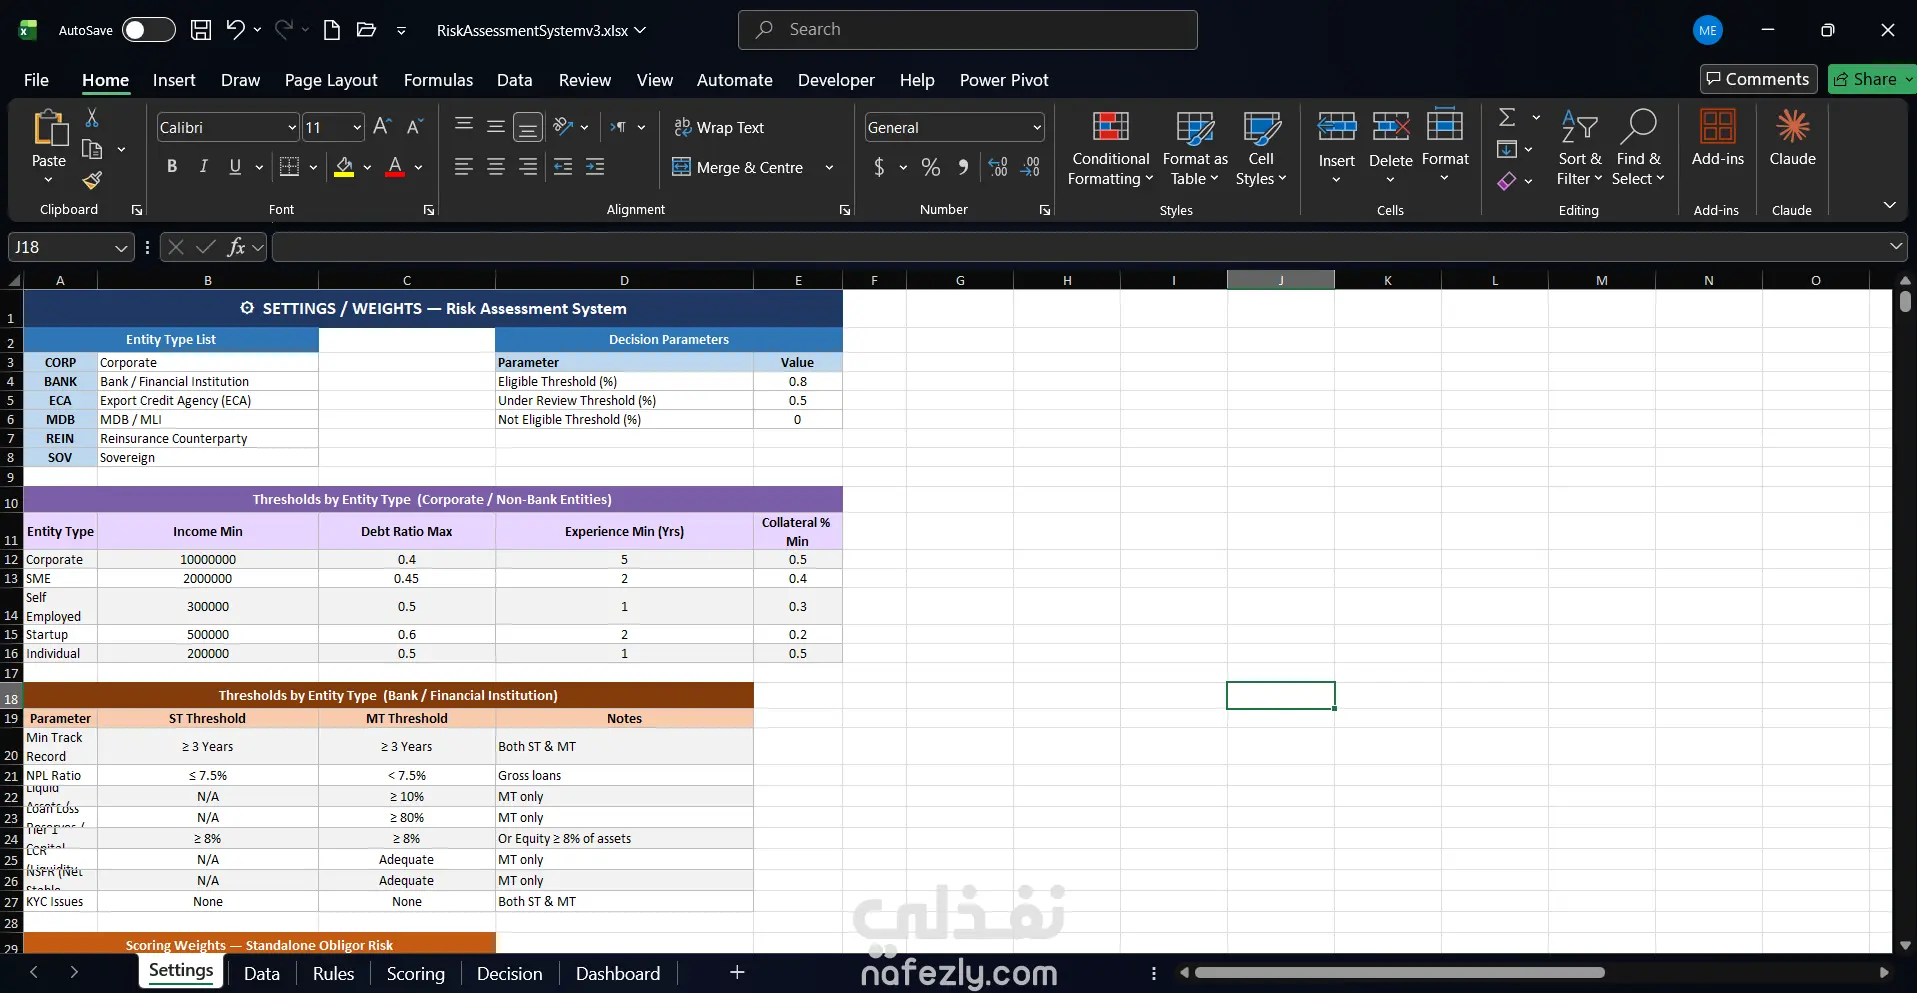Open the Conditional Formatting menu

(x=1111, y=148)
